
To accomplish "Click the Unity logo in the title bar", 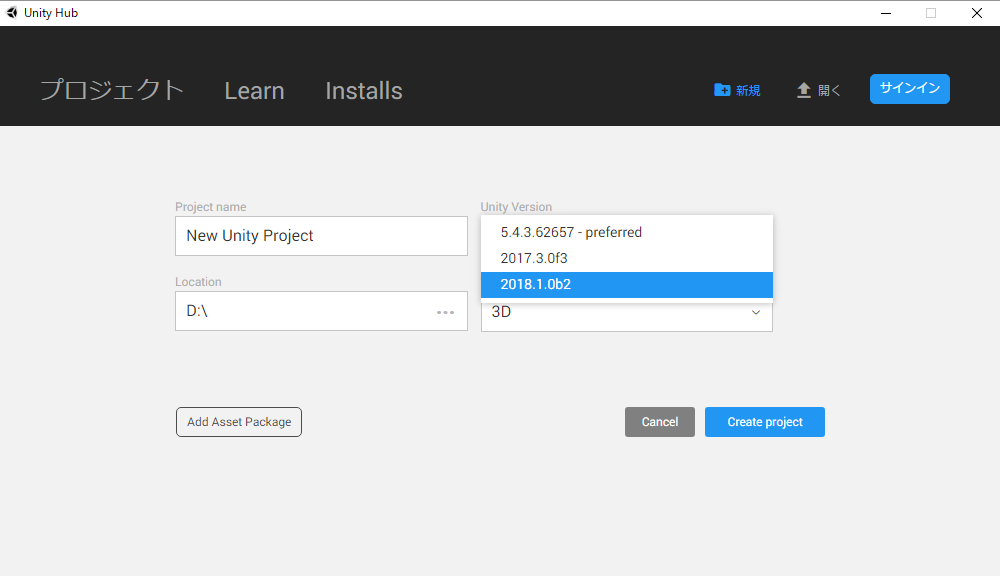I will tap(11, 13).
